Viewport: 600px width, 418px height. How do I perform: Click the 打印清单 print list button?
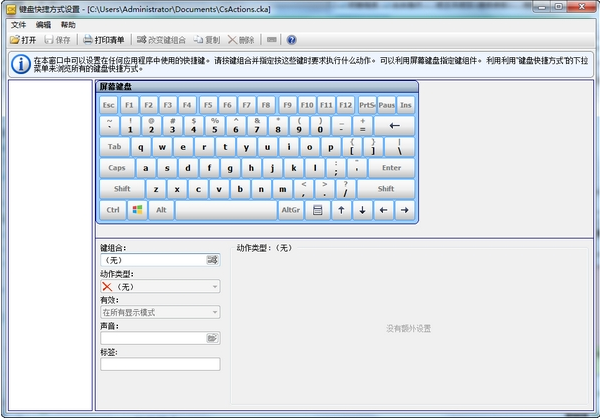pos(103,40)
